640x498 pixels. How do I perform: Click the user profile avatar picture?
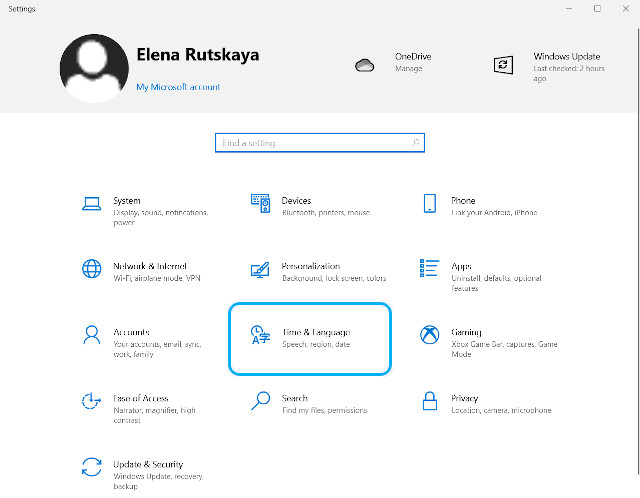pos(94,68)
